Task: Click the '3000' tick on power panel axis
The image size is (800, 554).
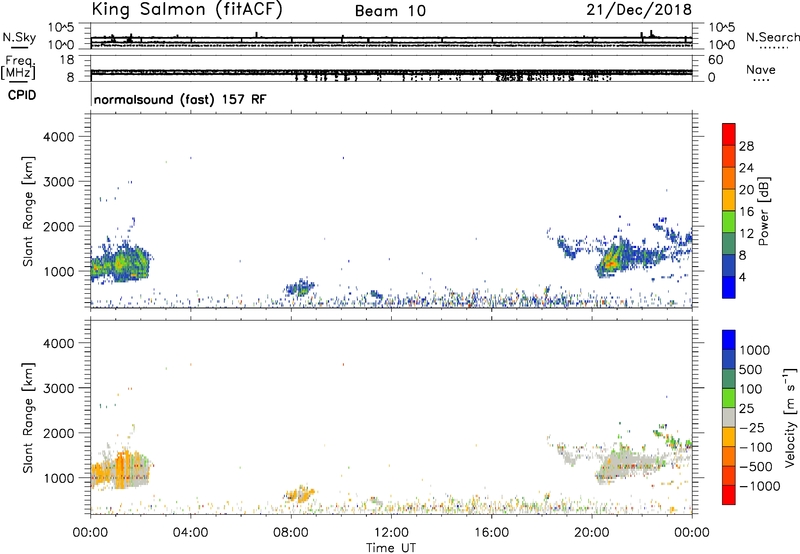Action: pos(59,182)
